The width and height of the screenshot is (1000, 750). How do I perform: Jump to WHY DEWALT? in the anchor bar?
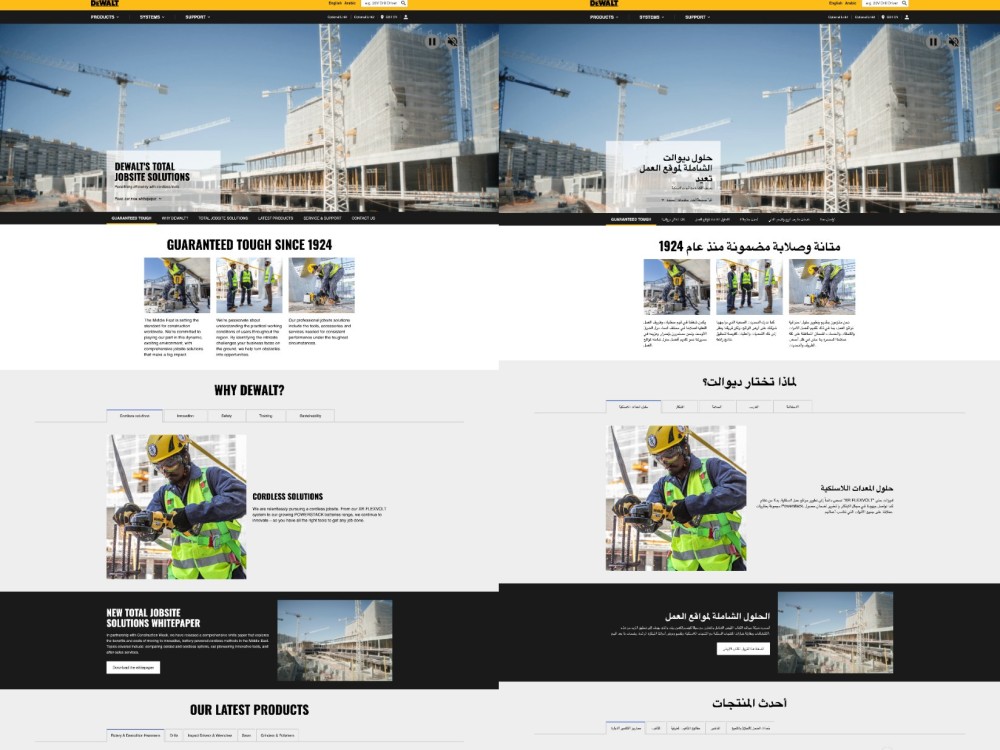[175, 218]
